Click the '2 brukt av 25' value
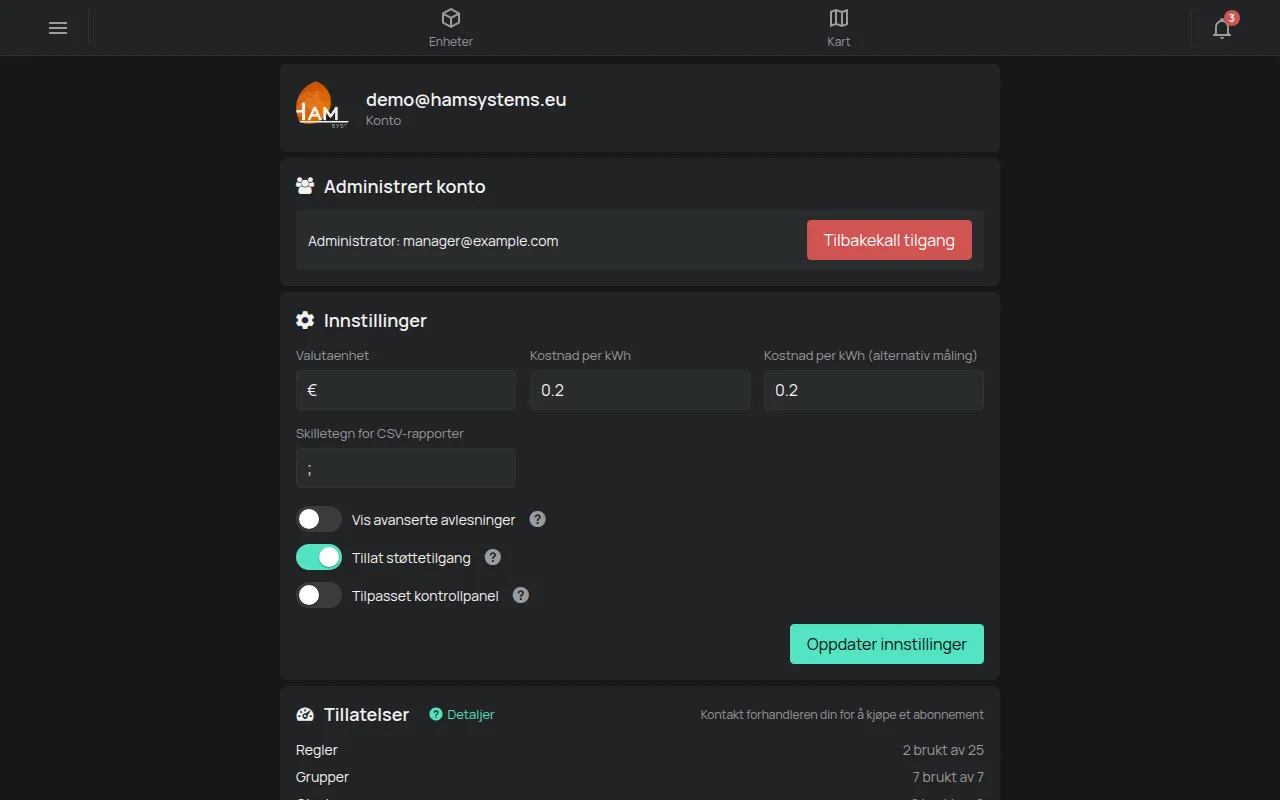1280x800 pixels. [943, 750]
